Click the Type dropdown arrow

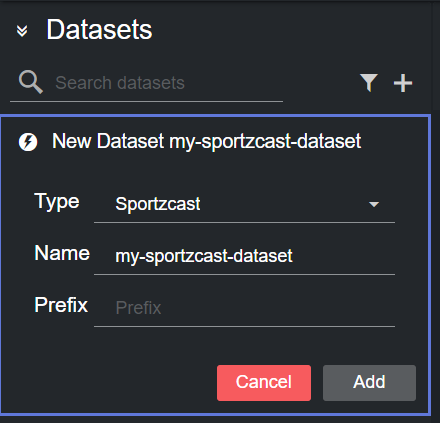(374, 204)
